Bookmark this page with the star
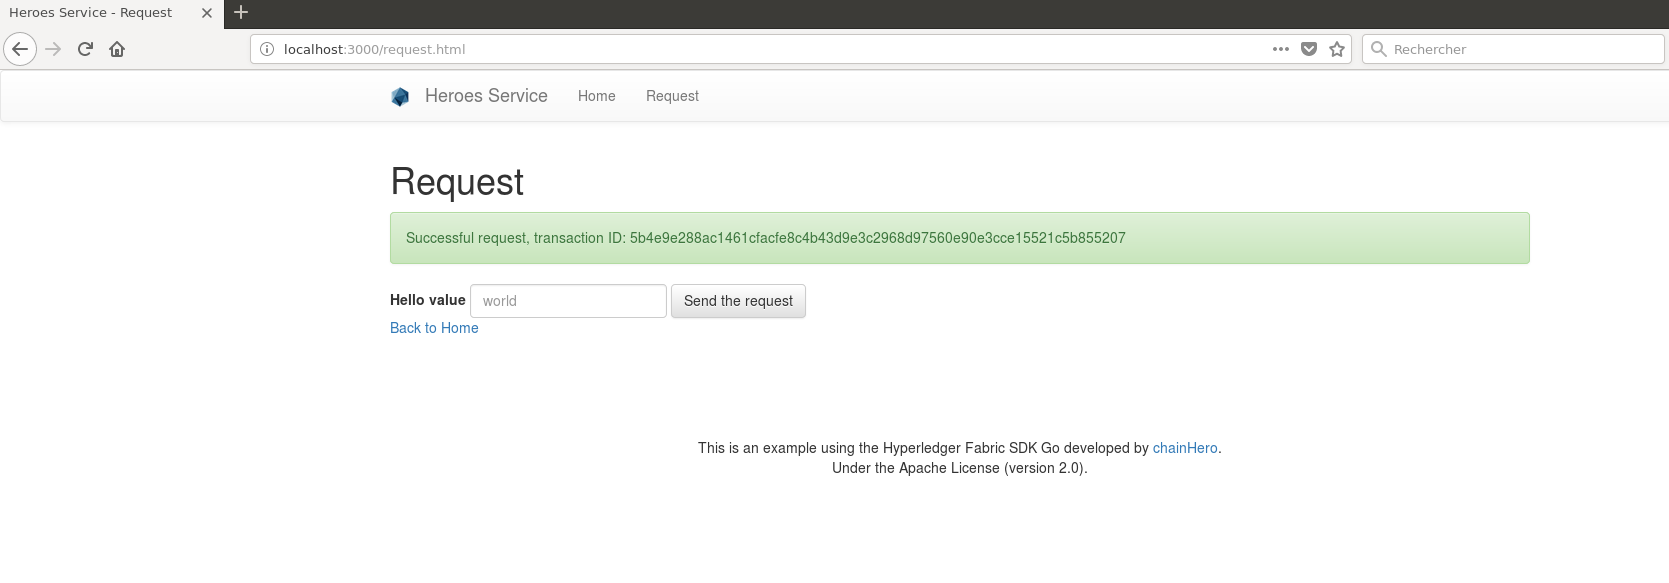The height and width of the screenshot is (583, 1669). (x=1337, y=49)
